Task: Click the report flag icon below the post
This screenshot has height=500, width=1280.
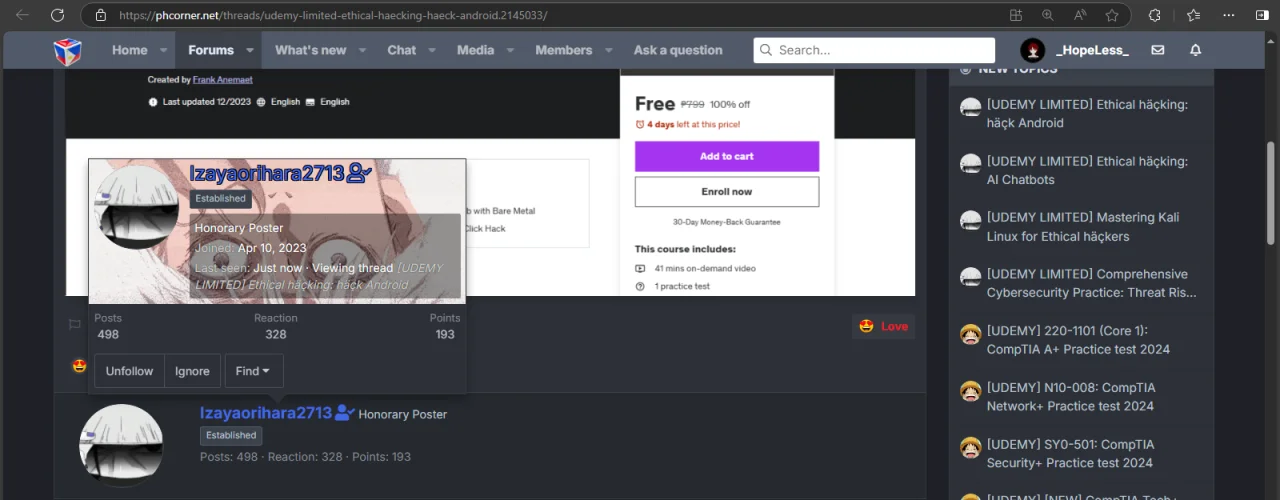Action: pos(74,325)
